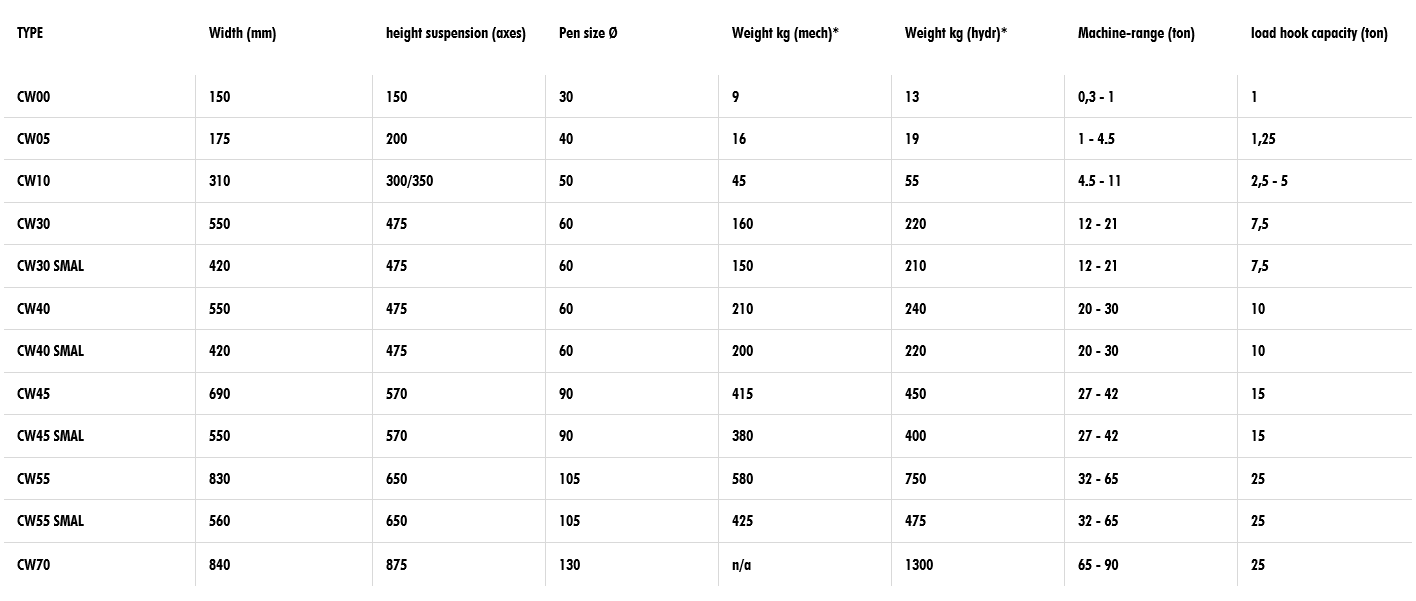Select the CW10 height value 300/350

tap(409, 181)
